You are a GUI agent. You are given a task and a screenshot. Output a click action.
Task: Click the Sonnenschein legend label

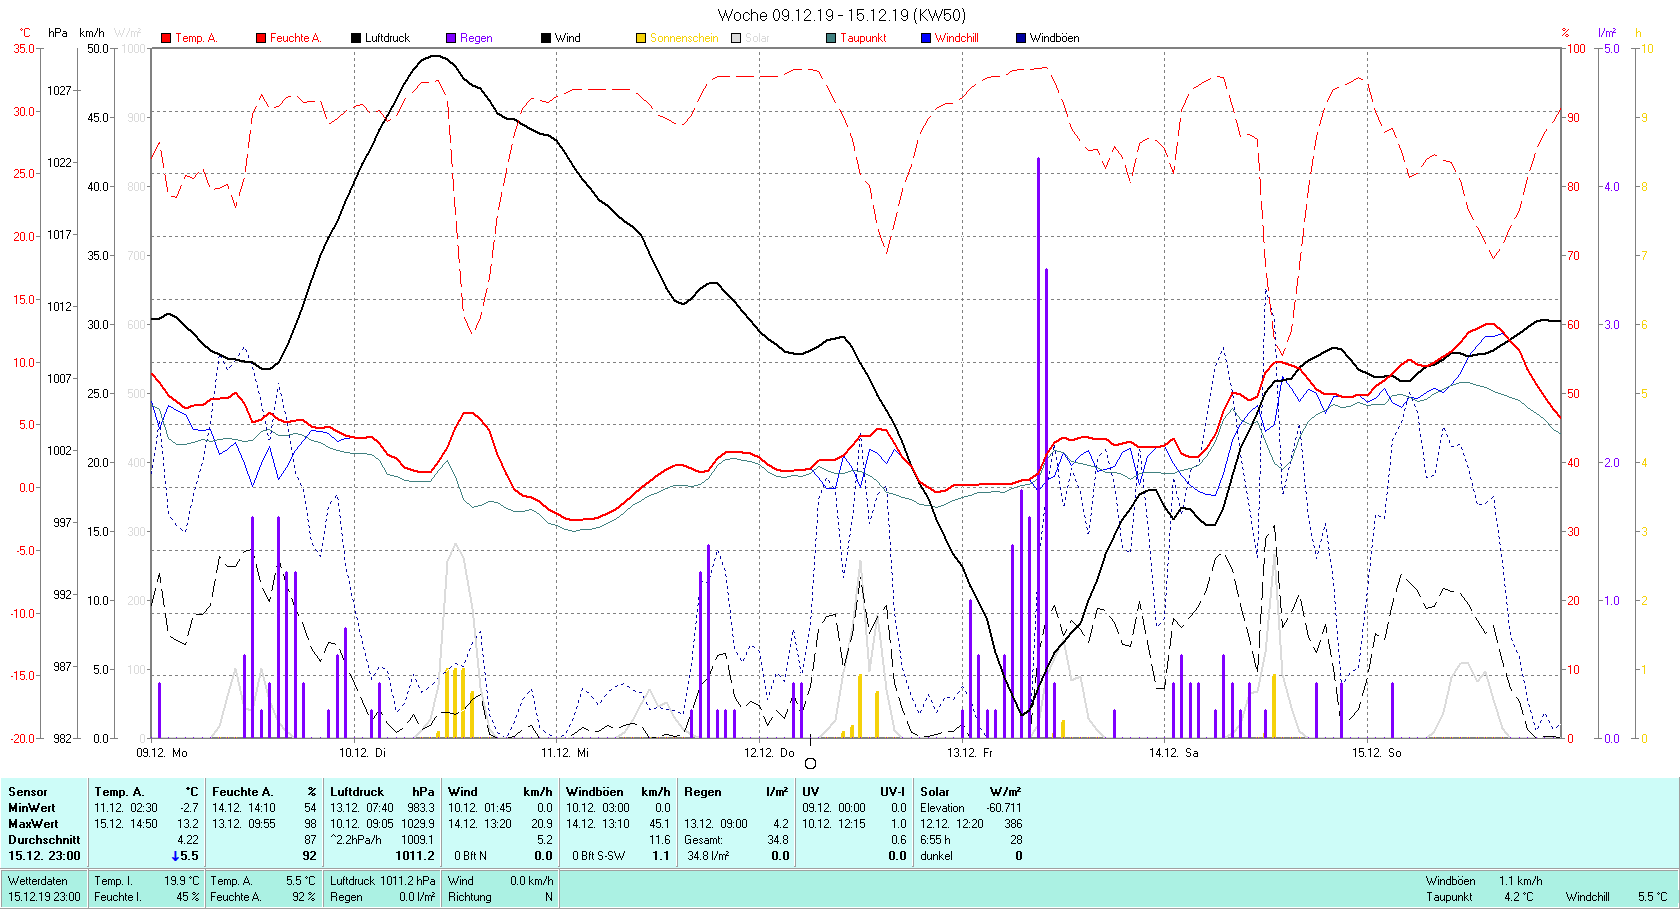[x=684, y=38]
